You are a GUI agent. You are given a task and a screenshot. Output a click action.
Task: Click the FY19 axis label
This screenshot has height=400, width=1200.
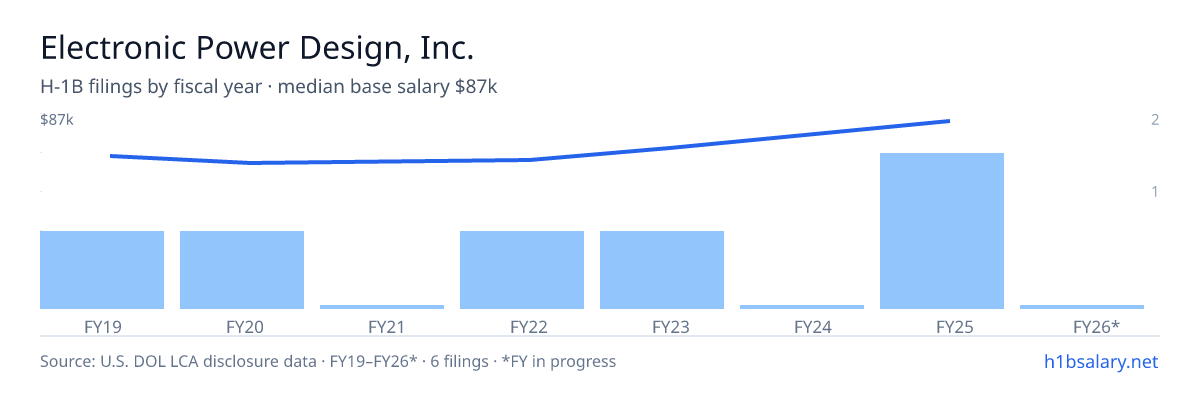102,326
